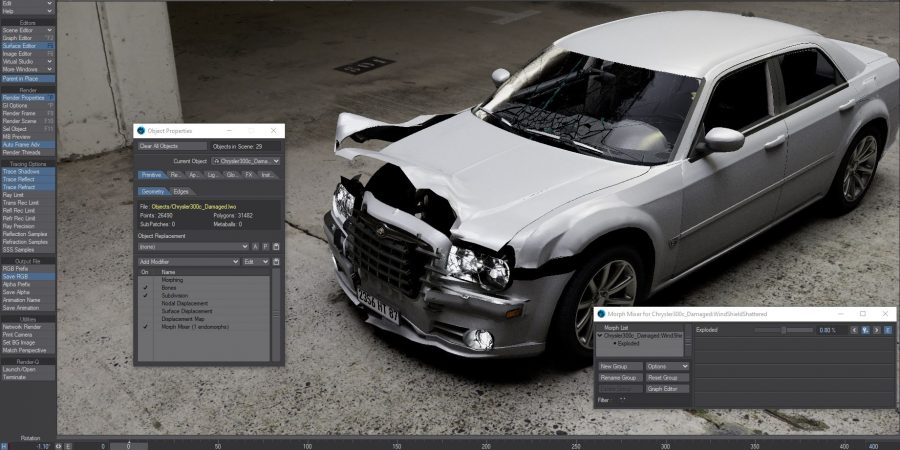Click the eye icon at the bottom left
Image resolution: width=900 pixels, height=450 pixels.
[59, 446]
